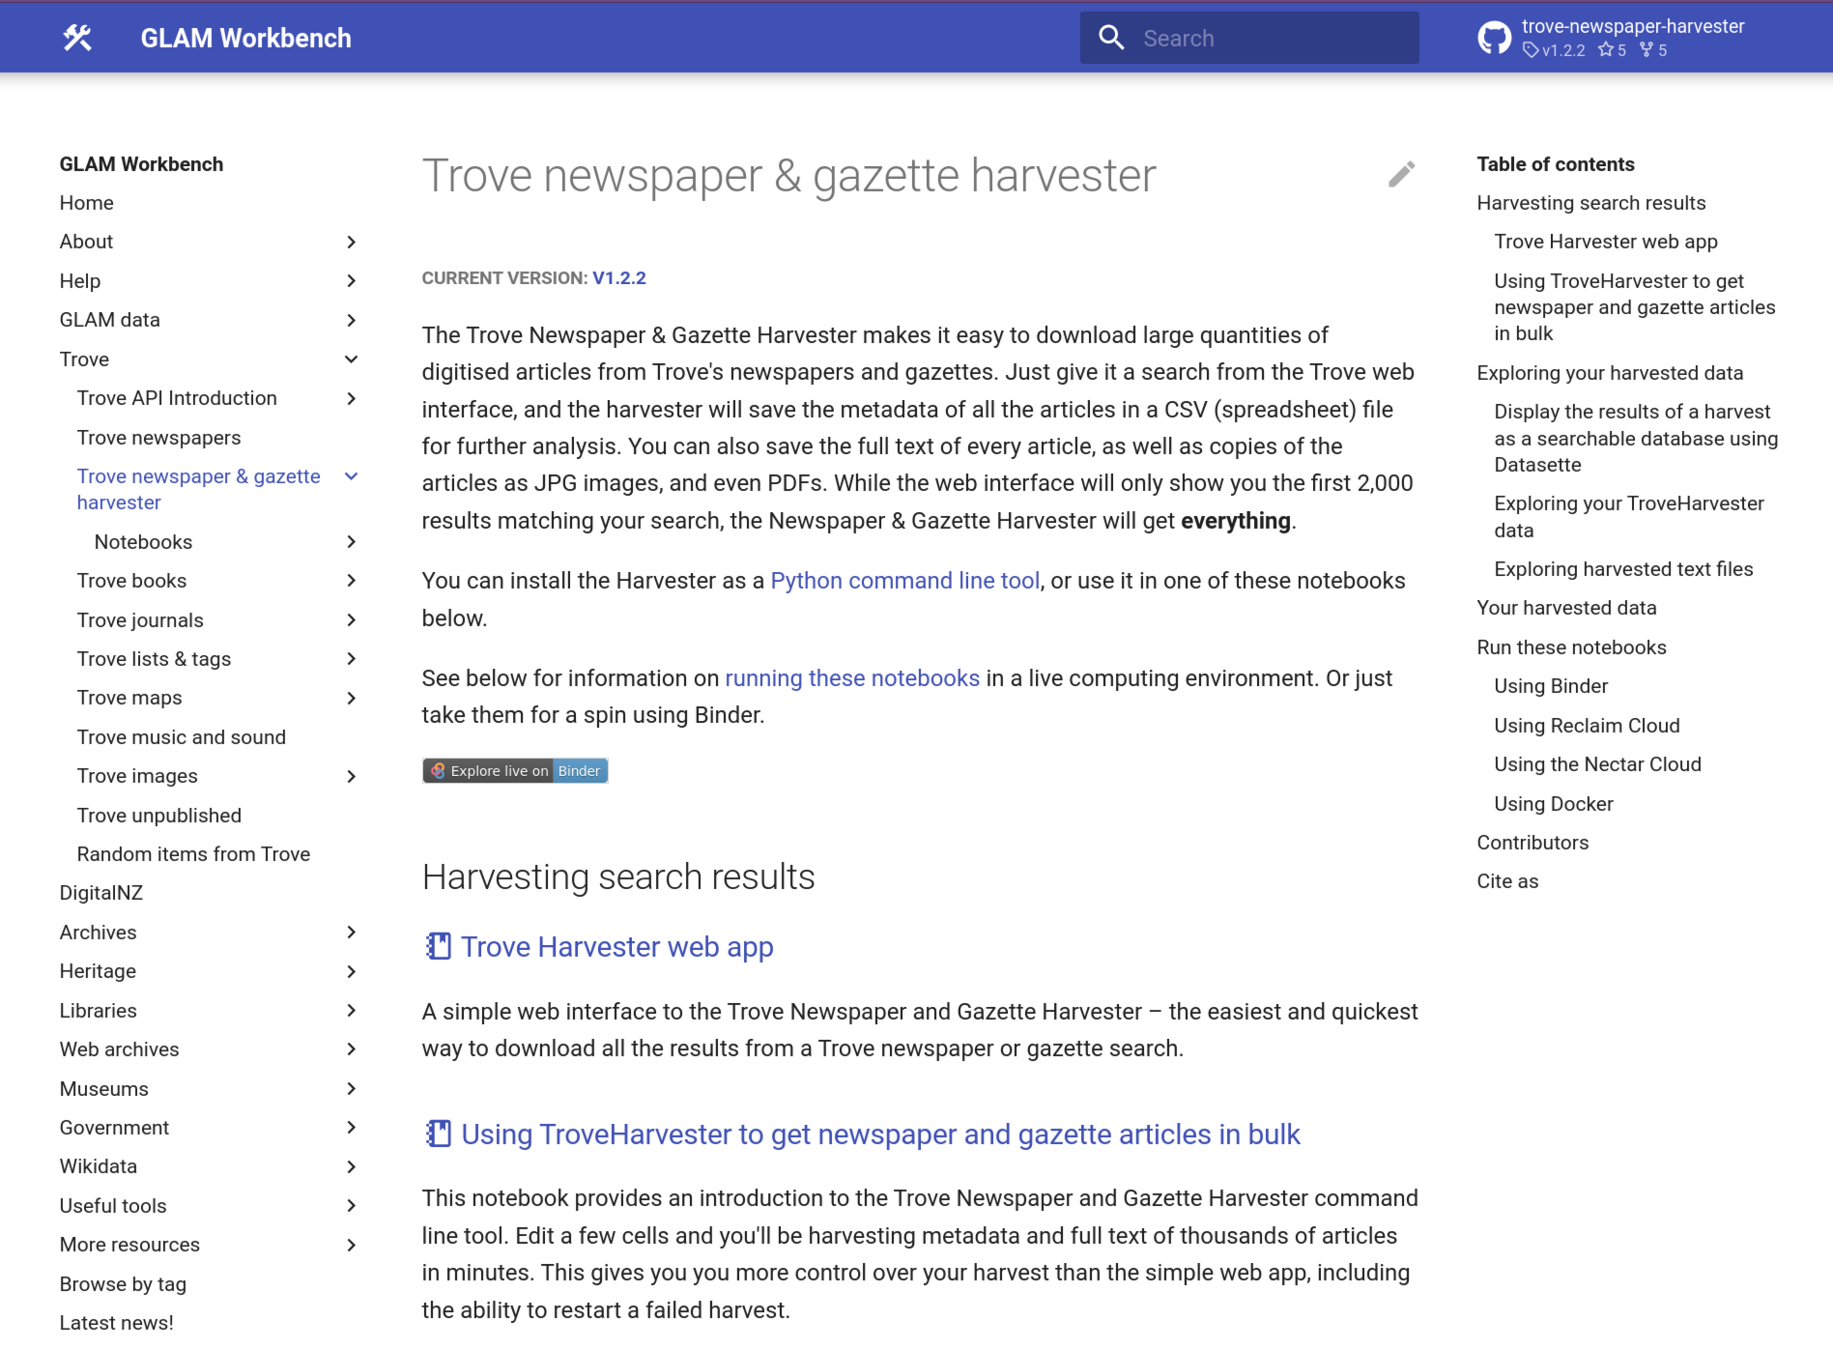Expand the Useful tools chevron

(351, 1206)
